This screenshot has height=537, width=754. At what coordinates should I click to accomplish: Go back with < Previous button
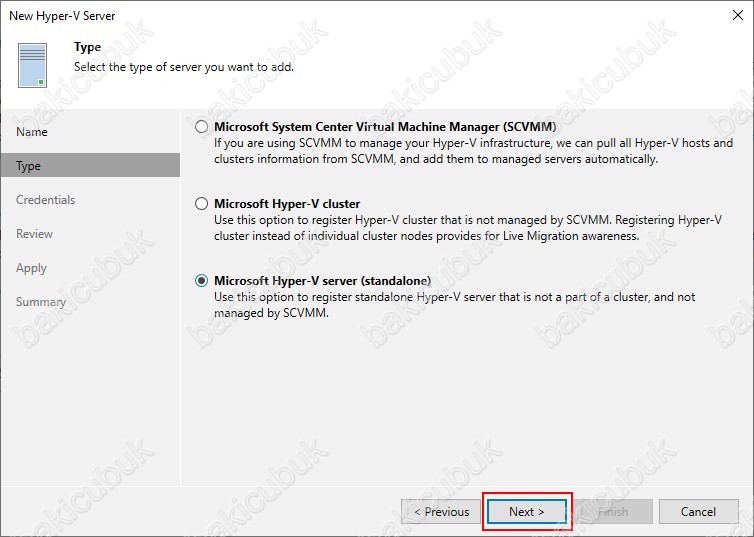click(x=441, y=512)
